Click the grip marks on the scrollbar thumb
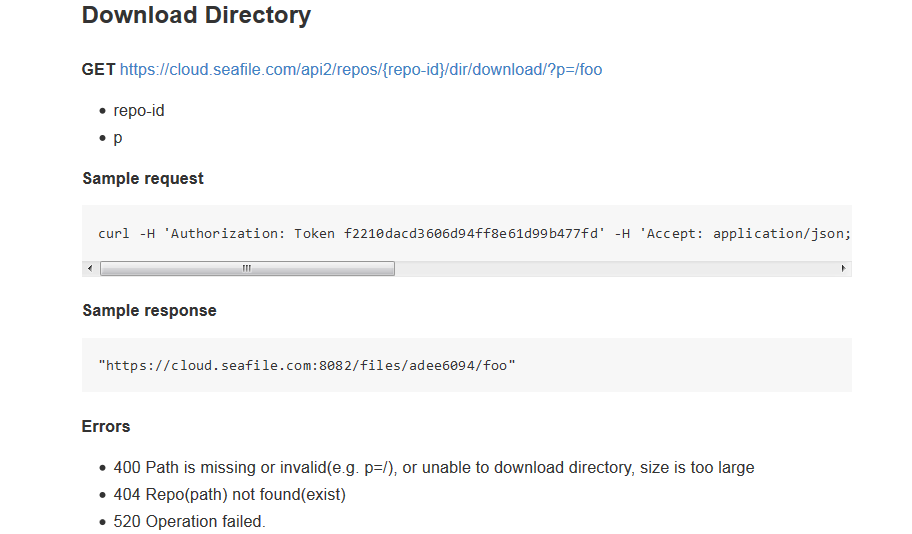The image size is (912, 534). (x=247, y=268)
